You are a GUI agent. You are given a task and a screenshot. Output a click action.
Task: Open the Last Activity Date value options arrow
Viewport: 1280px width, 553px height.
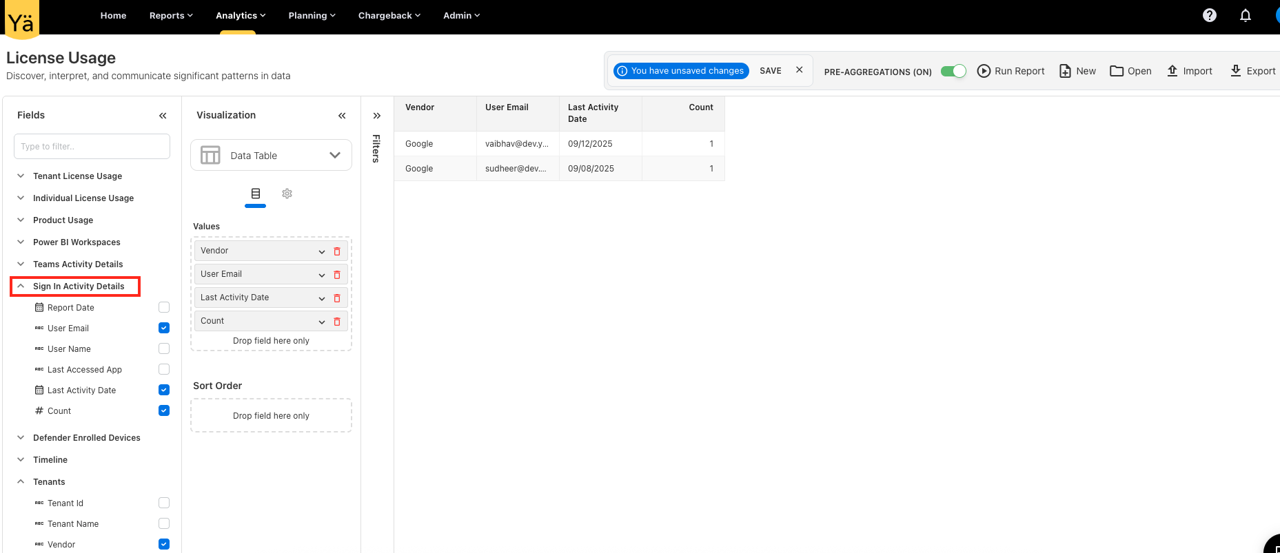click(x=322, y=299)
